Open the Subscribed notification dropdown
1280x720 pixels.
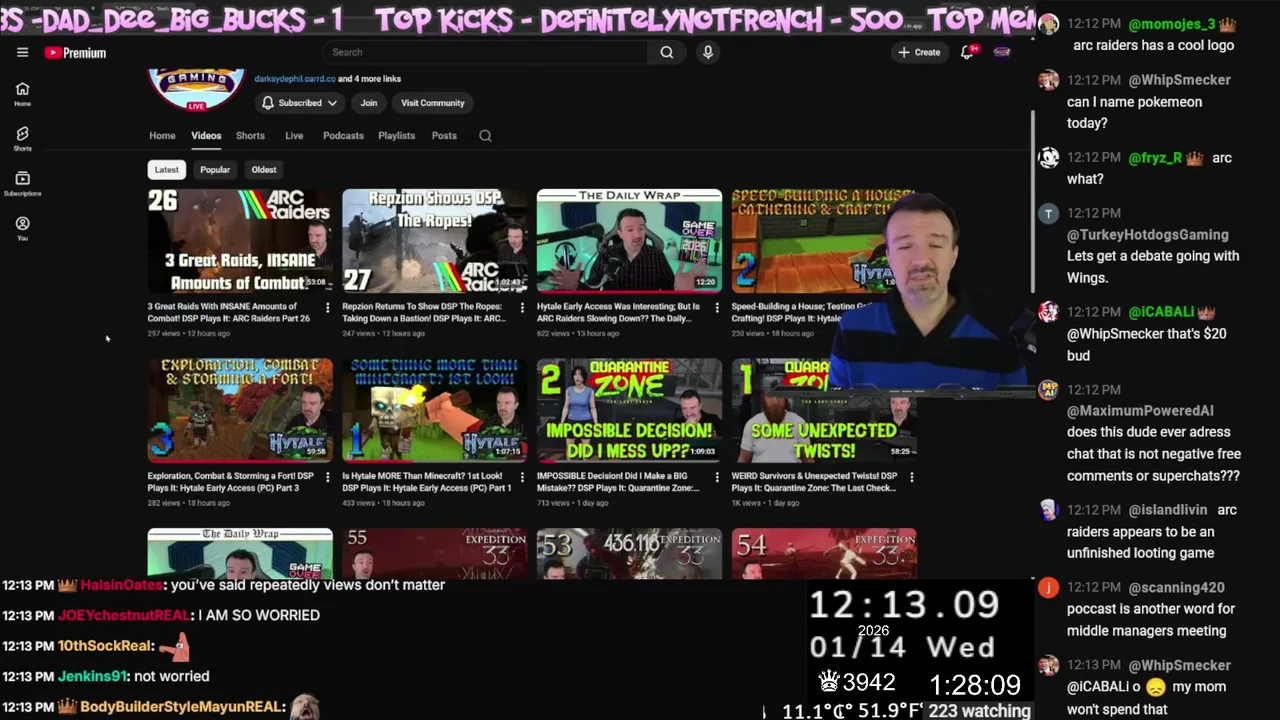pyautogui.click(x=298, y=103)
